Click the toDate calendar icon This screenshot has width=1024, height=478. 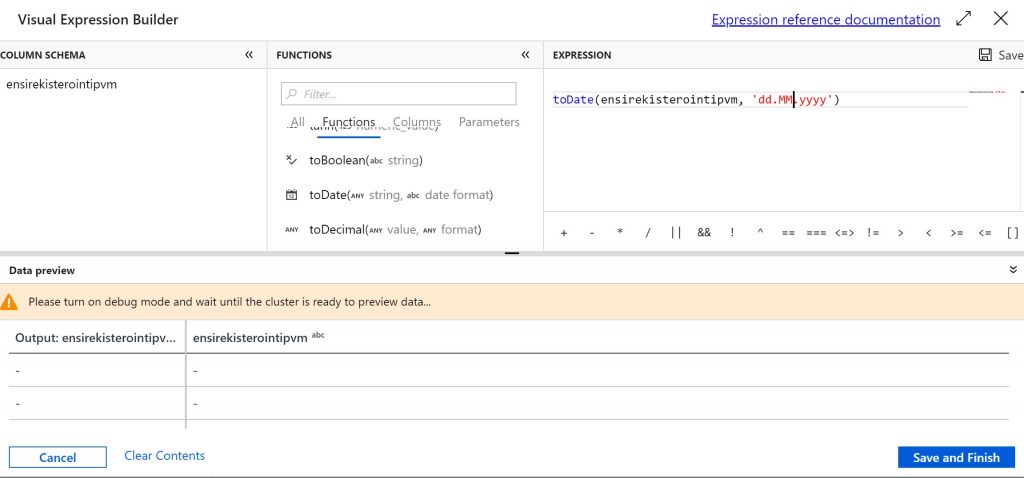point(291,195)
